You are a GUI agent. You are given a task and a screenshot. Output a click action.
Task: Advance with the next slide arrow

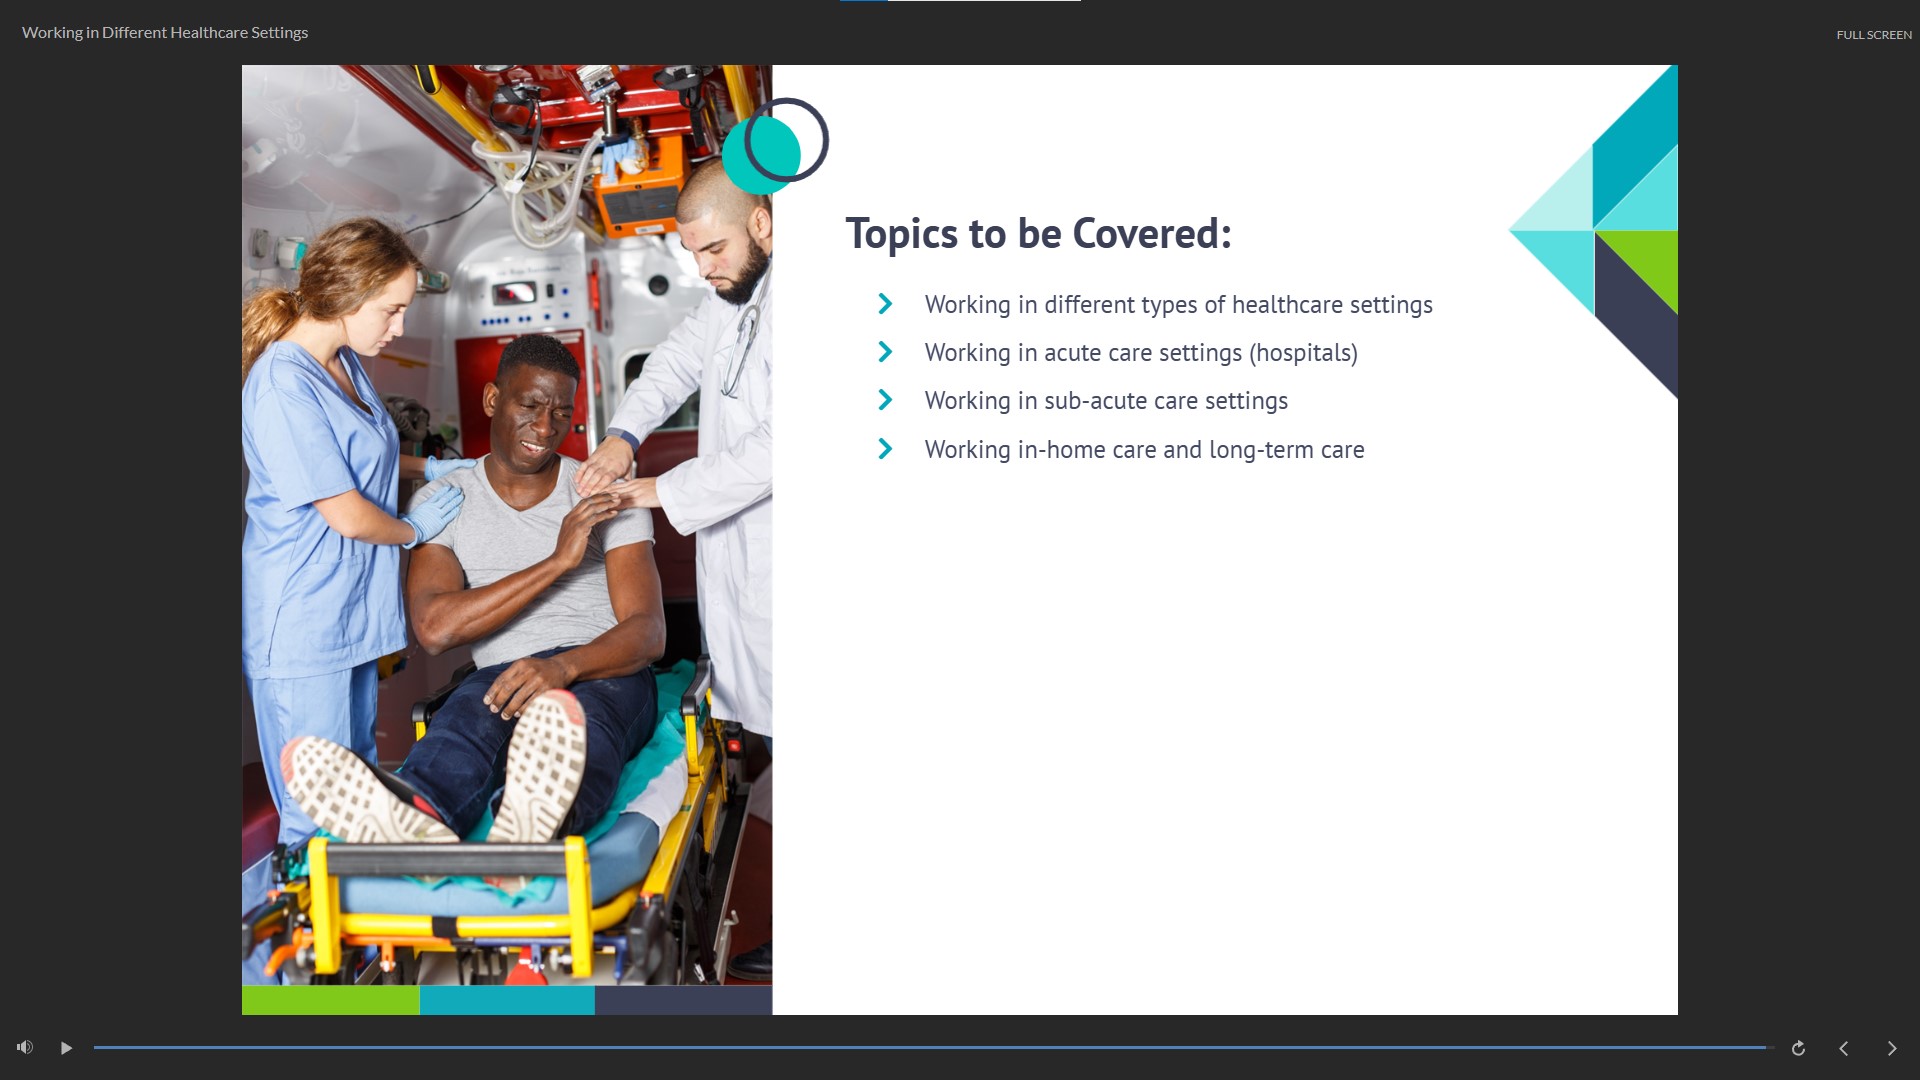point(1891,1048)
